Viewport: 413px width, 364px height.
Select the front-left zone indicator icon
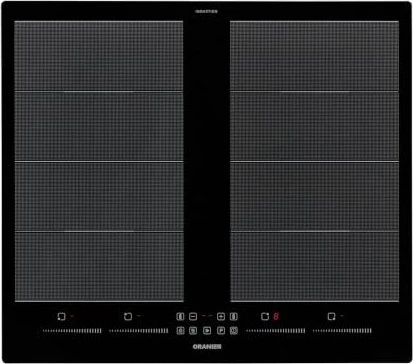(61, 316)
